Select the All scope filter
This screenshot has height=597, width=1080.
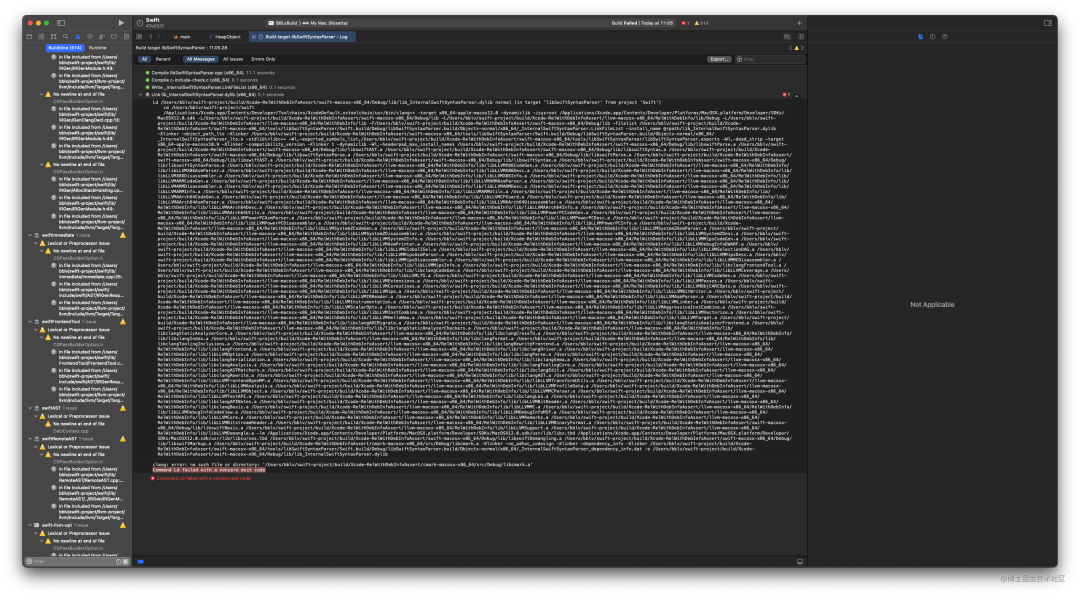click(x=144, y=59)
